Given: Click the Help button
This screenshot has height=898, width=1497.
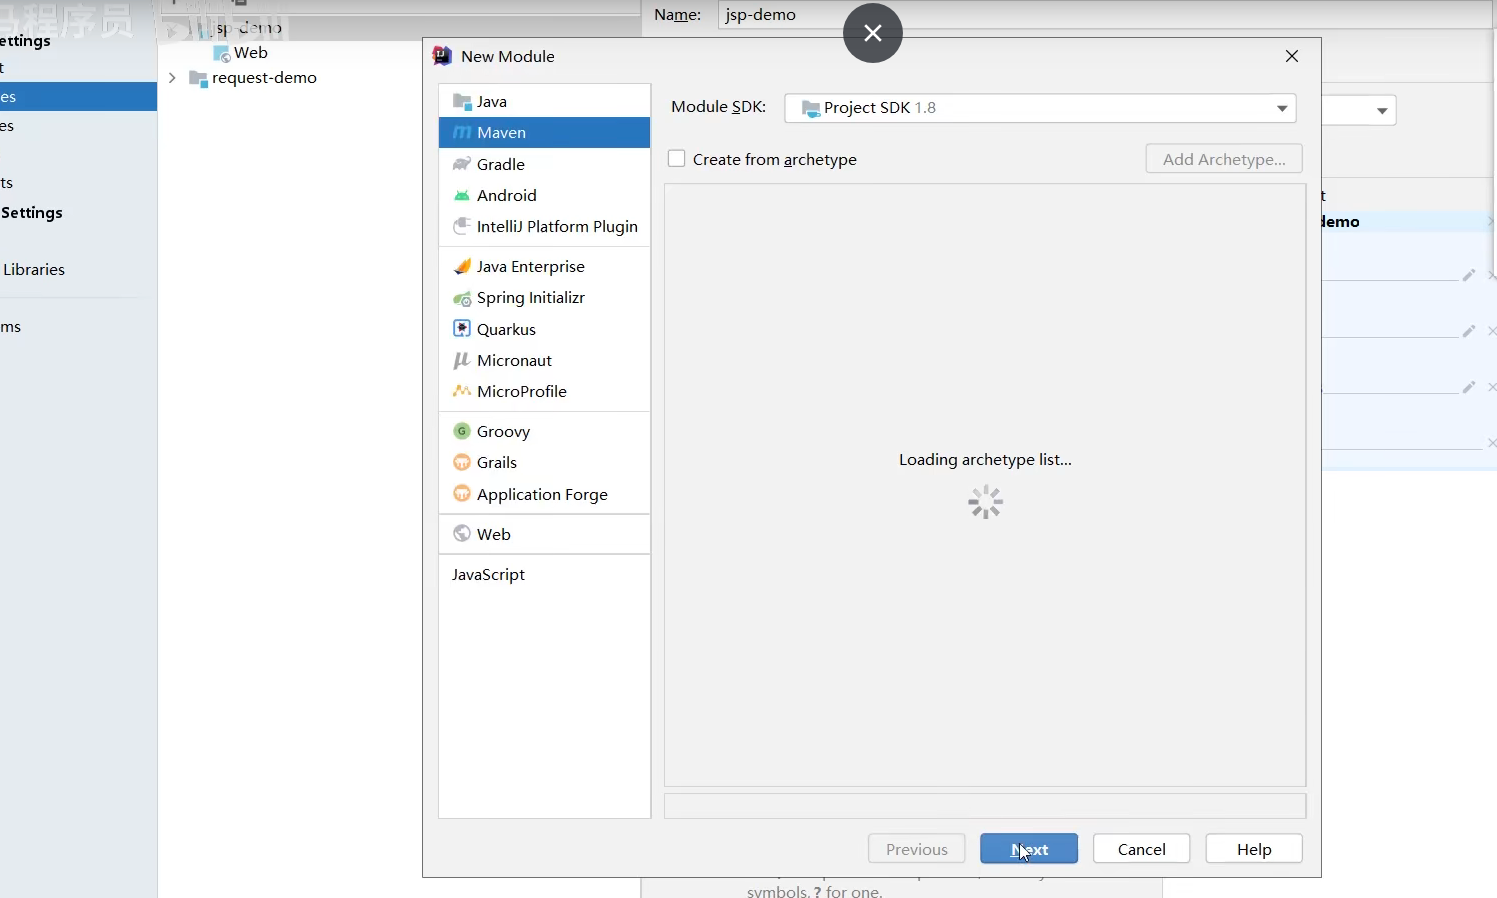Looking at the screenshot, I should (1254, 848).
